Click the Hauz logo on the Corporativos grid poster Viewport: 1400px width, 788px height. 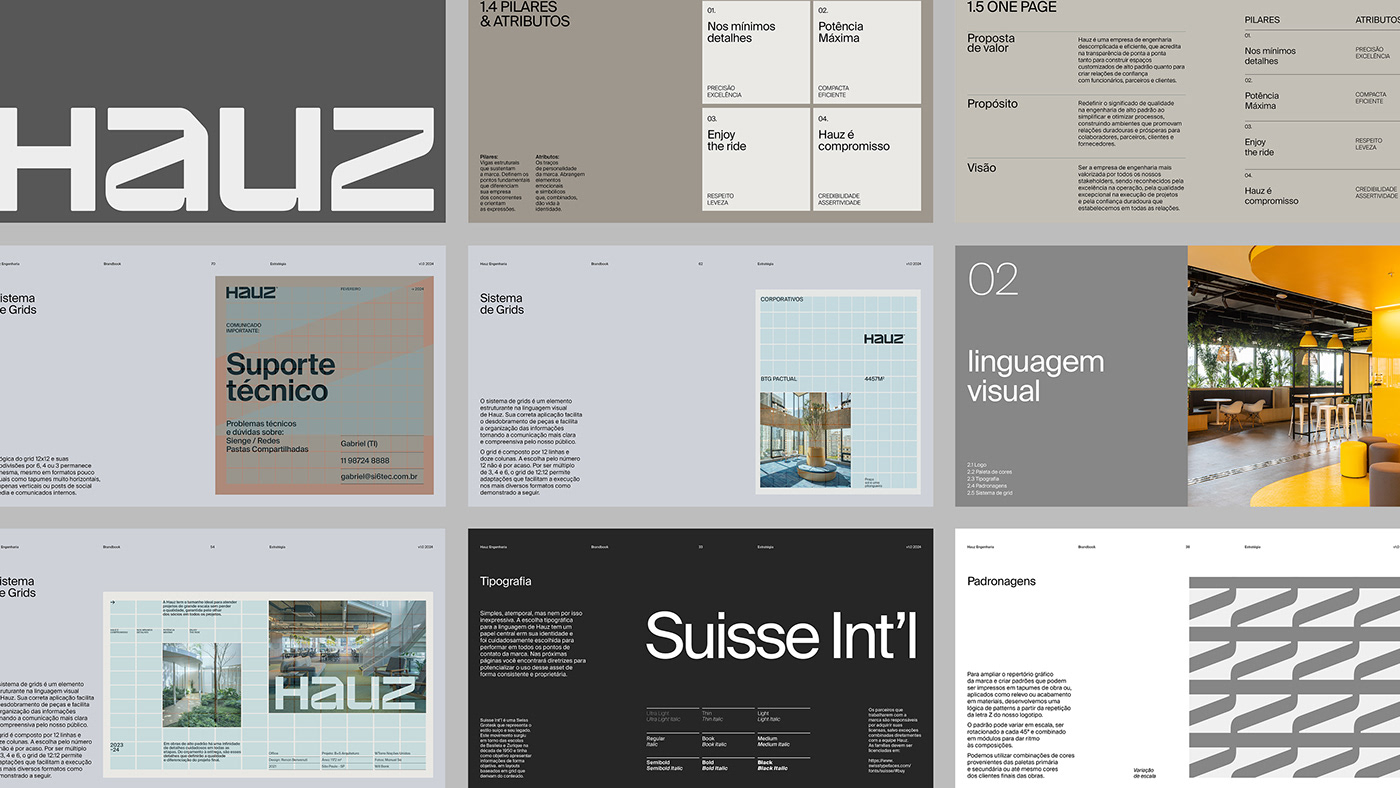tap(883, 339)
